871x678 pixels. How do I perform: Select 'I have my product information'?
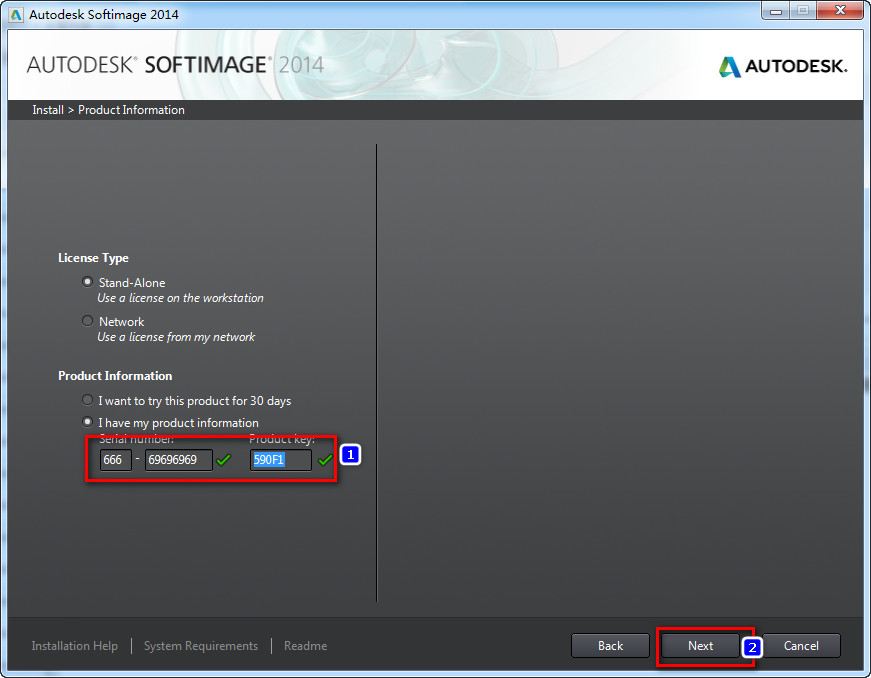(87, 422)
